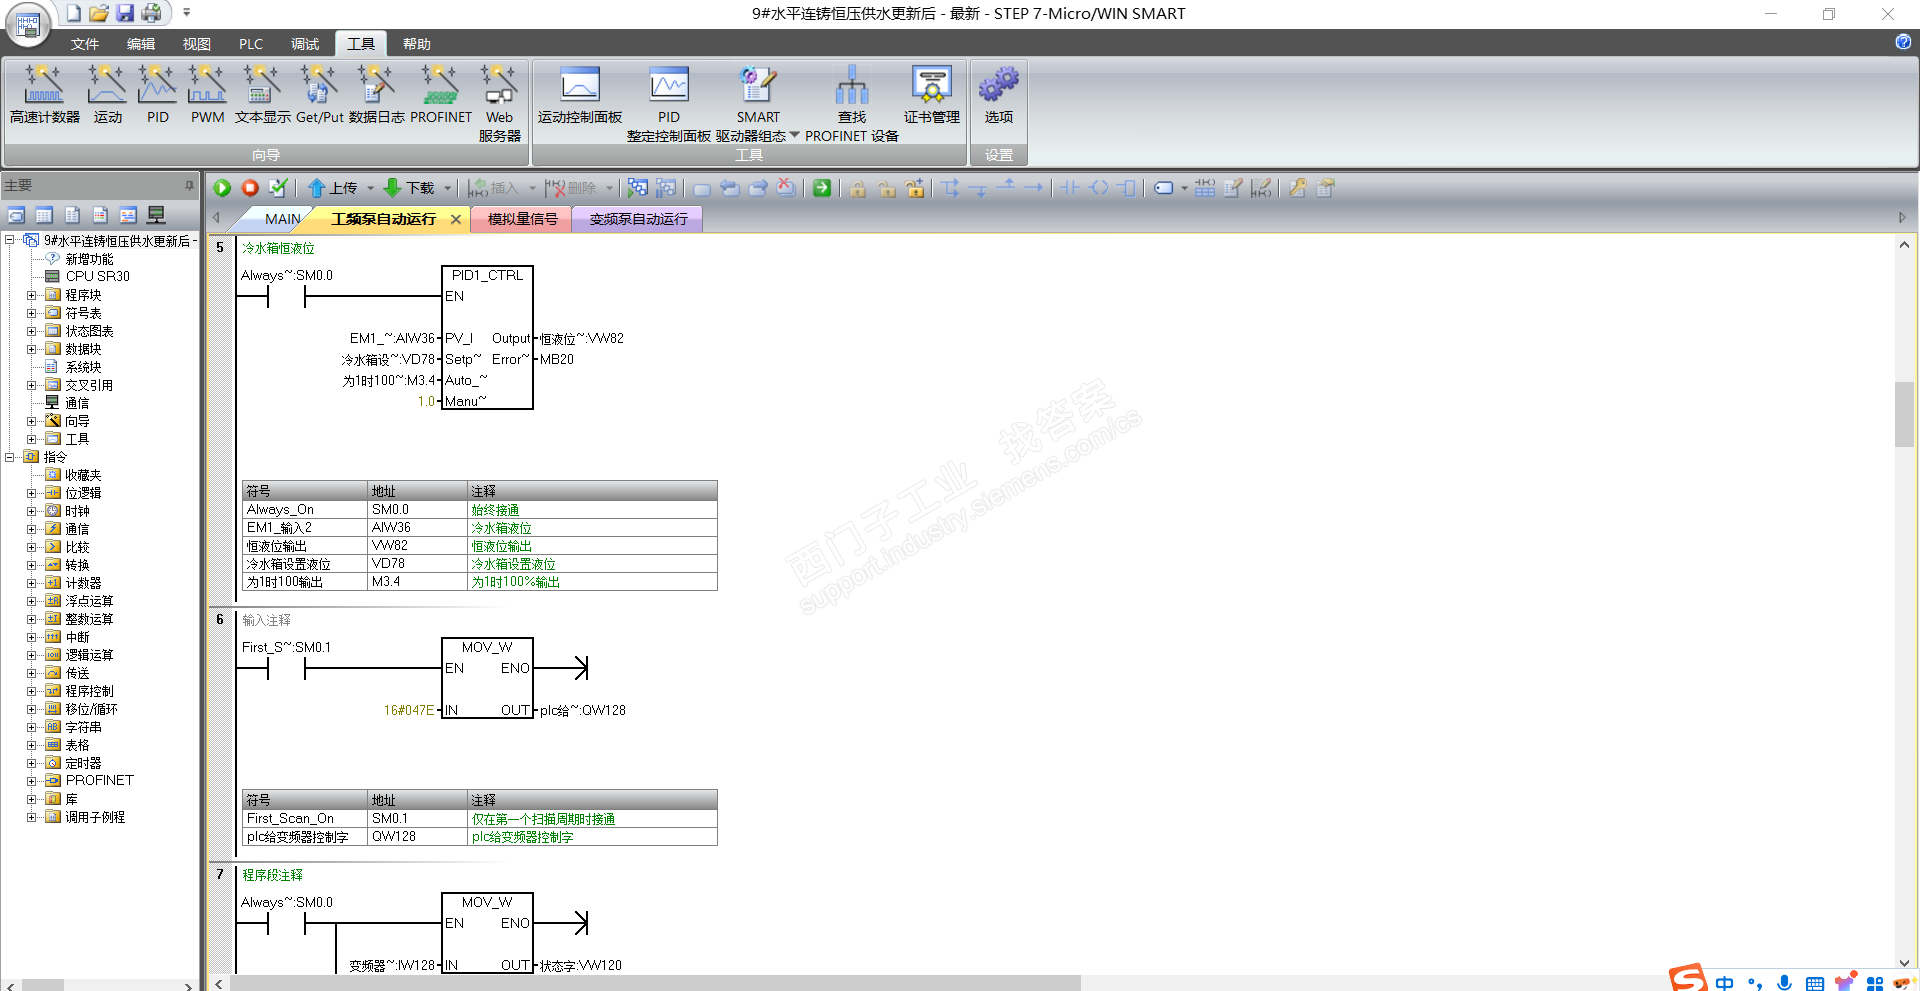Switch to the 编辑 ribbon tab
Screen dimensions: 1920x991
[141, 44]
